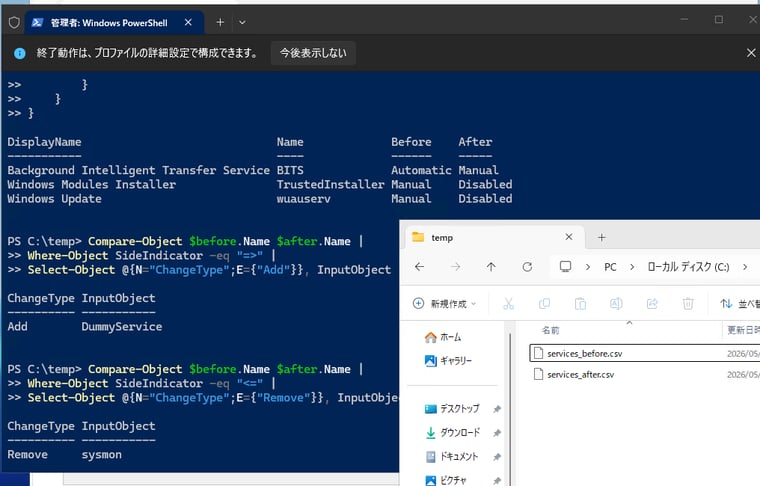Expand chevron after PC in address bar

point(632,267)
